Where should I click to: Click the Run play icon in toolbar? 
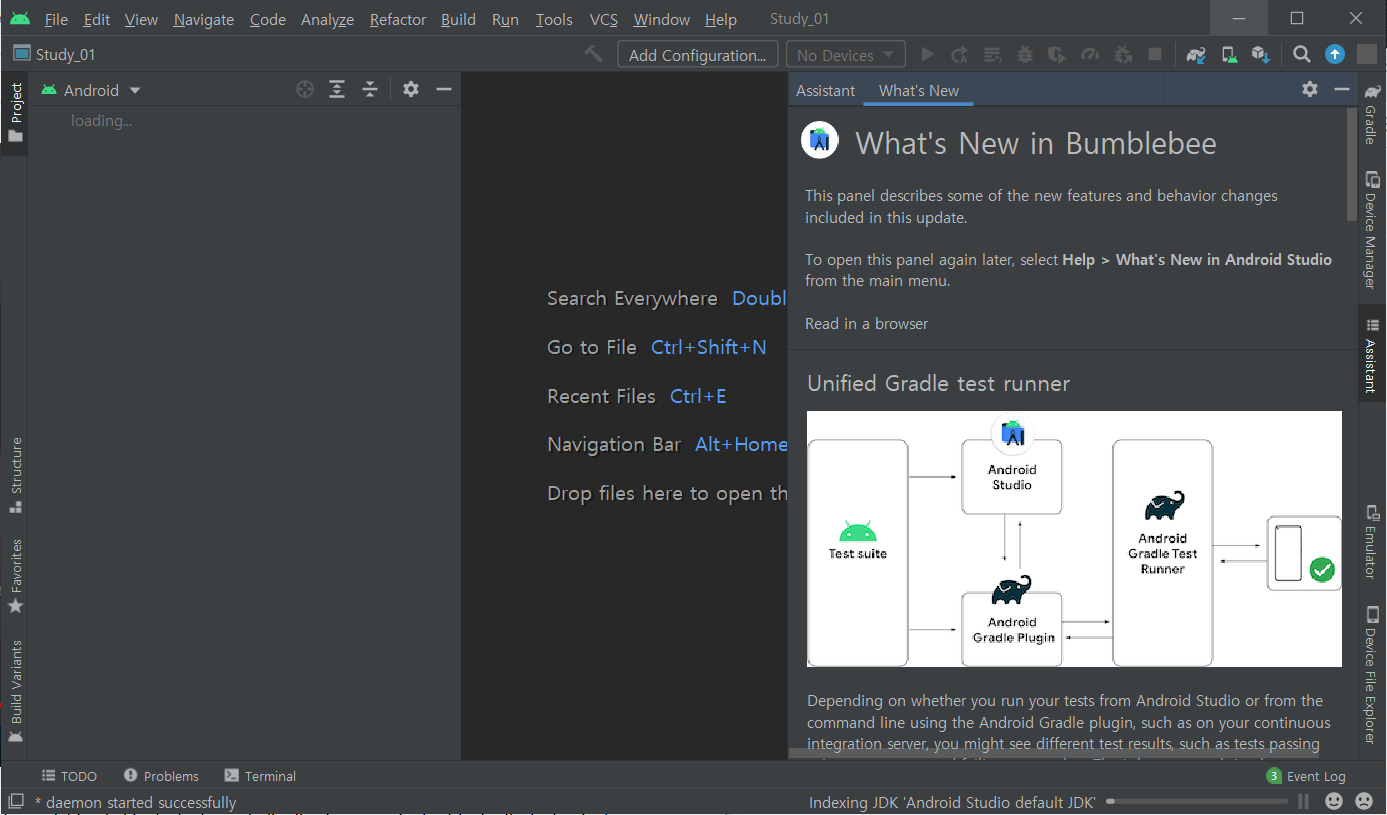pyautogui.click(x=928, y=55)
